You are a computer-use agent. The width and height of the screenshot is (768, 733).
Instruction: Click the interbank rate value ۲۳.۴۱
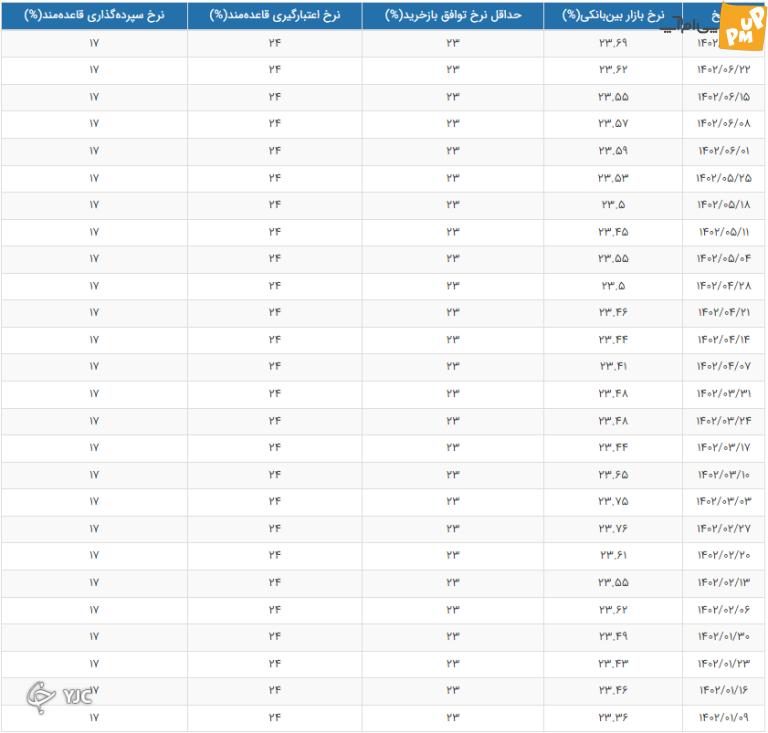(613, 366)
